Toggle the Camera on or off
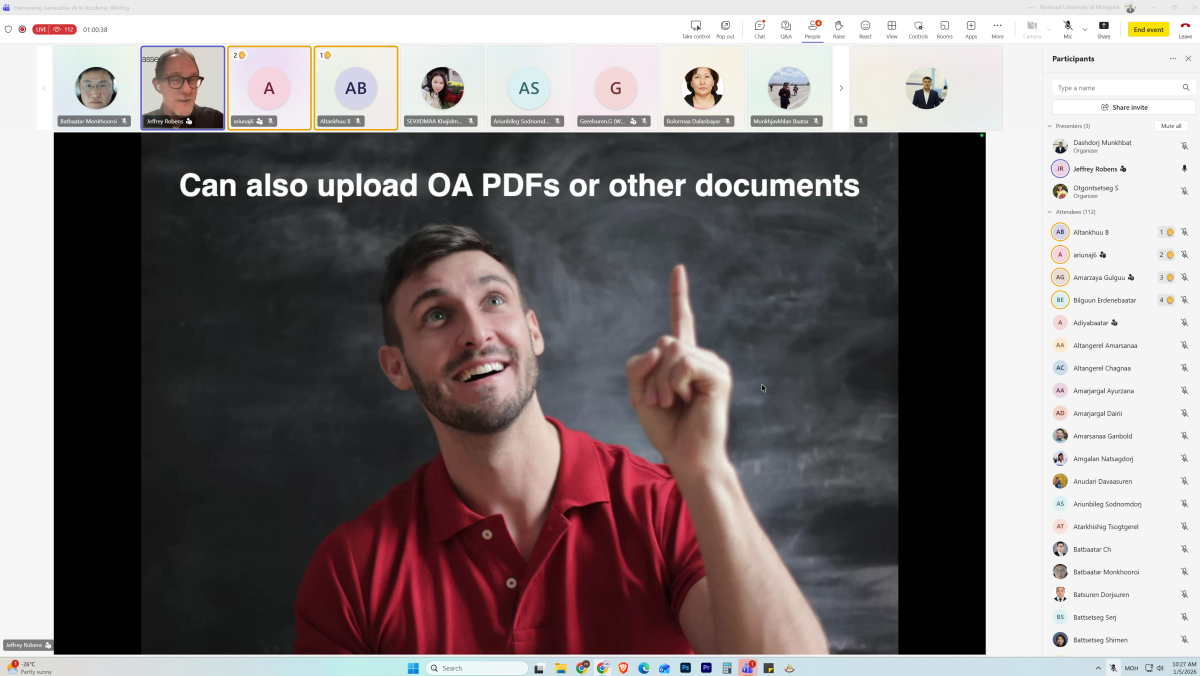The image size is (1200, 676). [x=1032, y=28]
